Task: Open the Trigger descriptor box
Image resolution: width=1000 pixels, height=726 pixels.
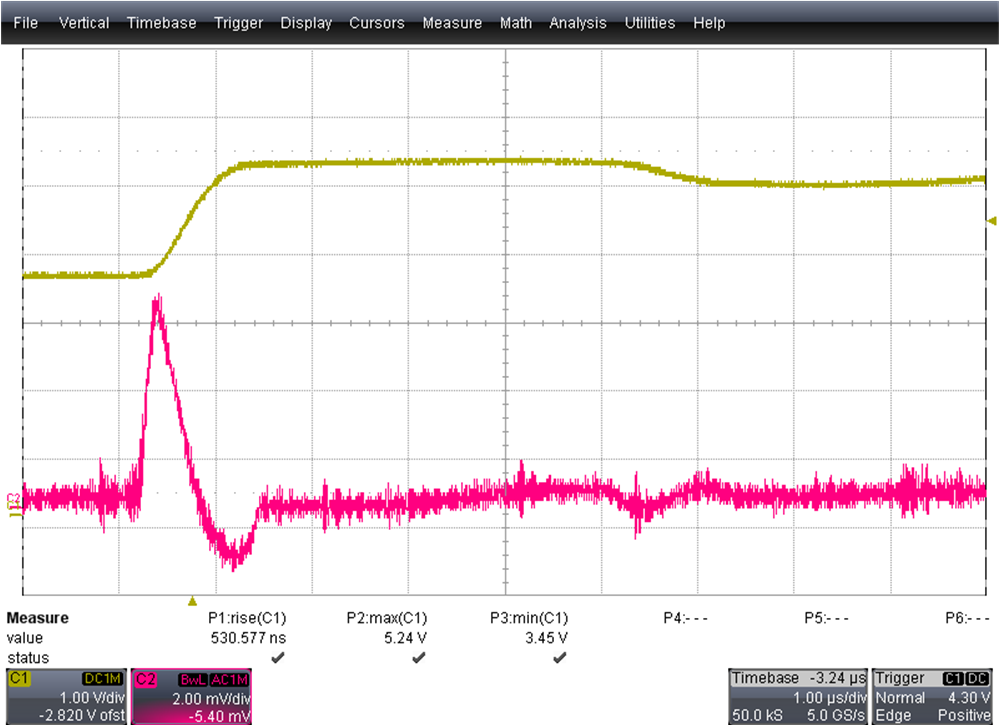Action: 933,696
